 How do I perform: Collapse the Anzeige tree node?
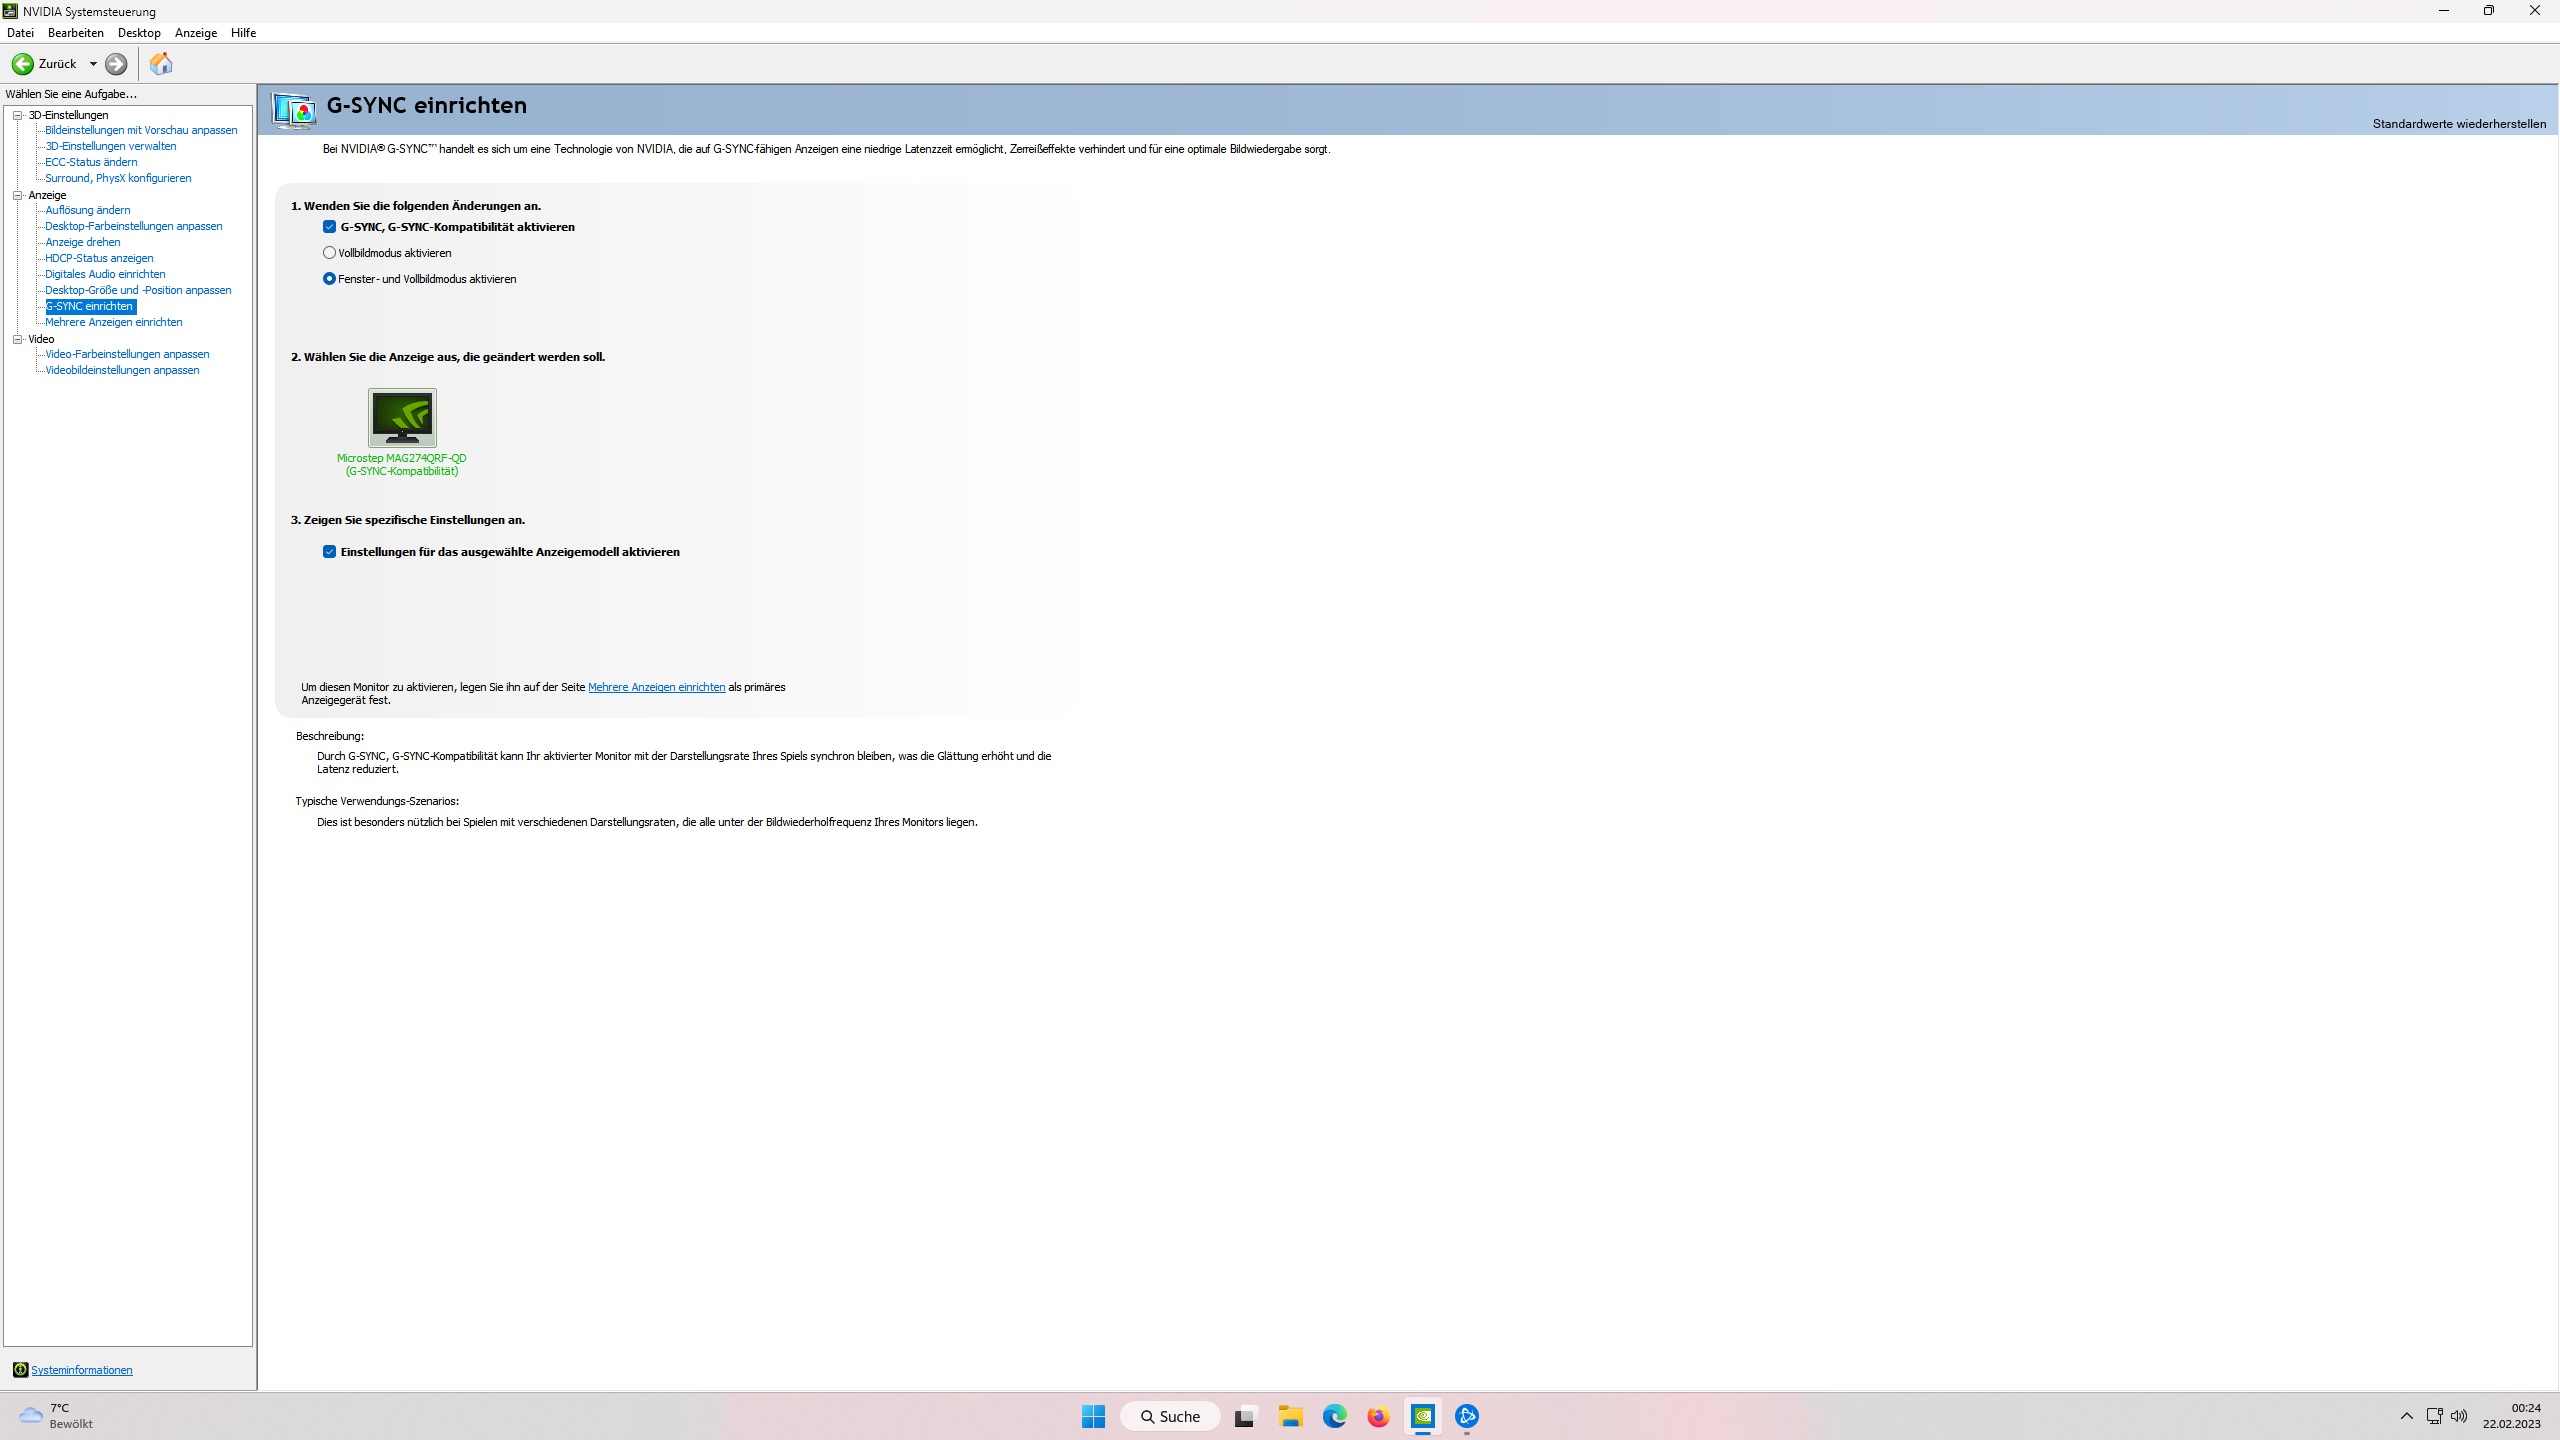[17, 195]
